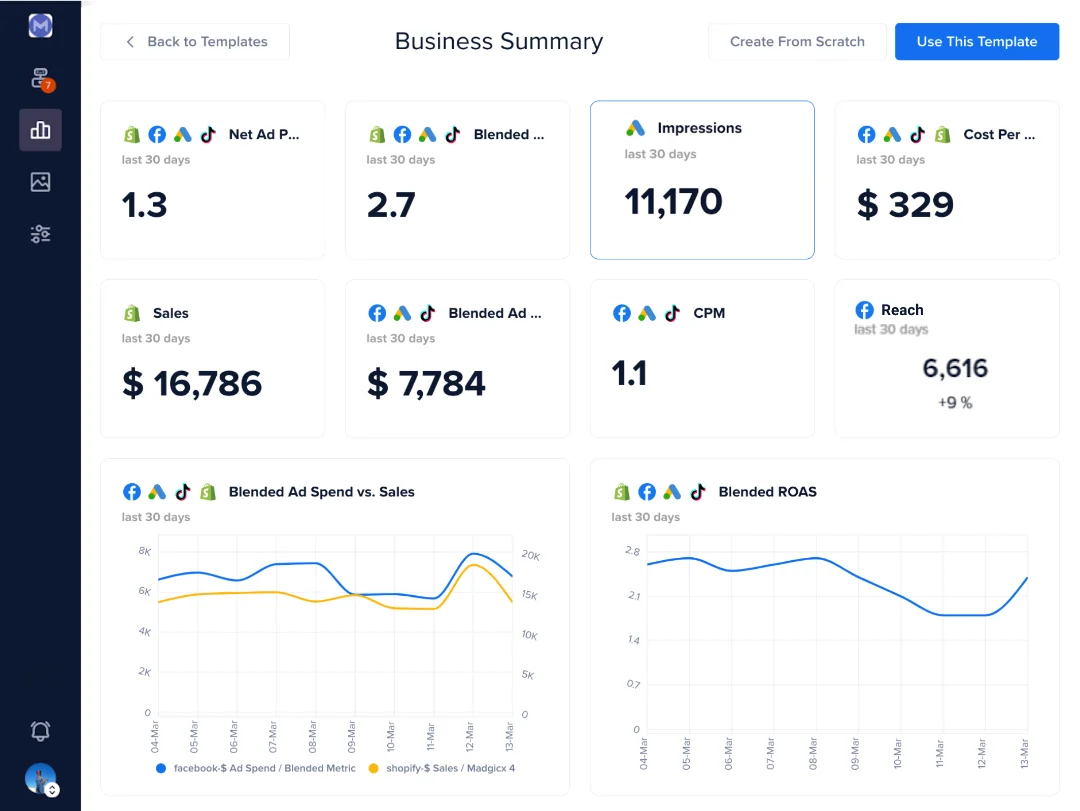This screenshot has width=1080, height=811.
Task: Toggle facebook-$ Ad Spend legend blue dot
Action: click(161, 768)
